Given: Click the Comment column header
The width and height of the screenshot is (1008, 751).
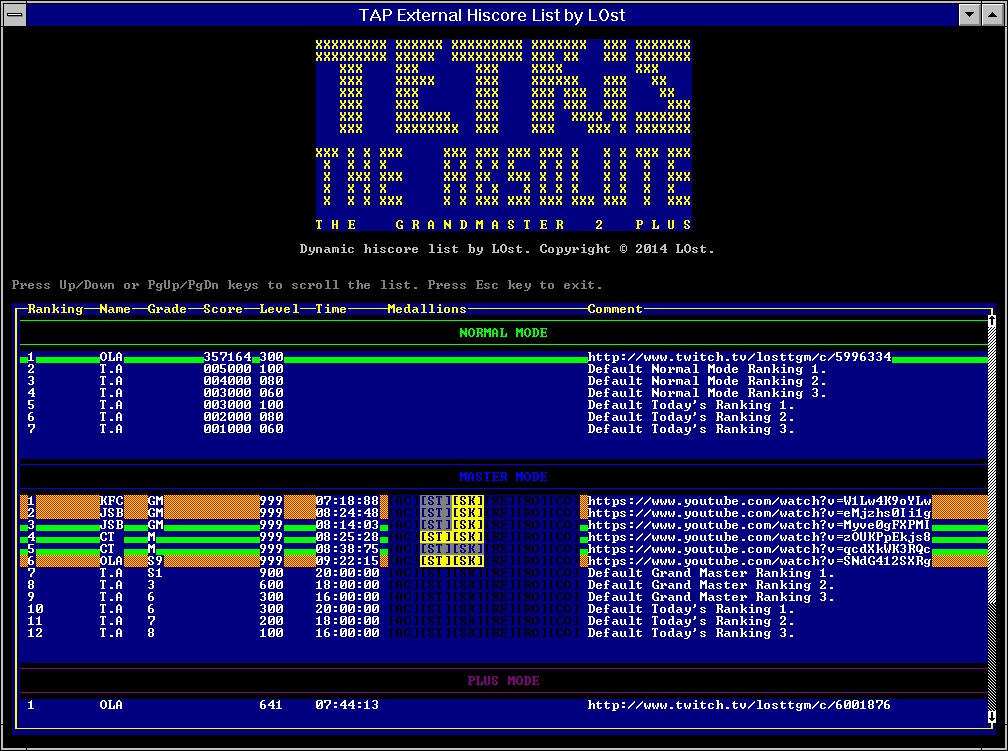Looking at the screenshot, I should pyautogui.click(x=615, y=309).
